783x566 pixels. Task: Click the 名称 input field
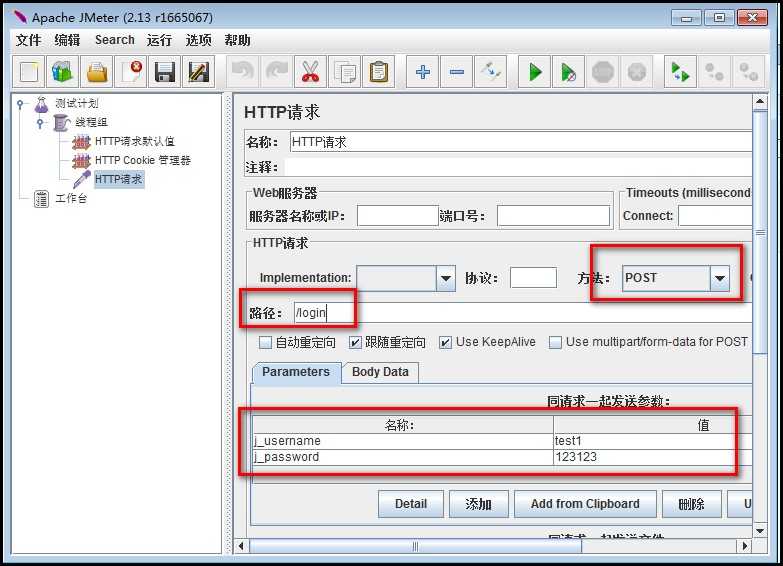pyautogui.click(x=521, y=142)
